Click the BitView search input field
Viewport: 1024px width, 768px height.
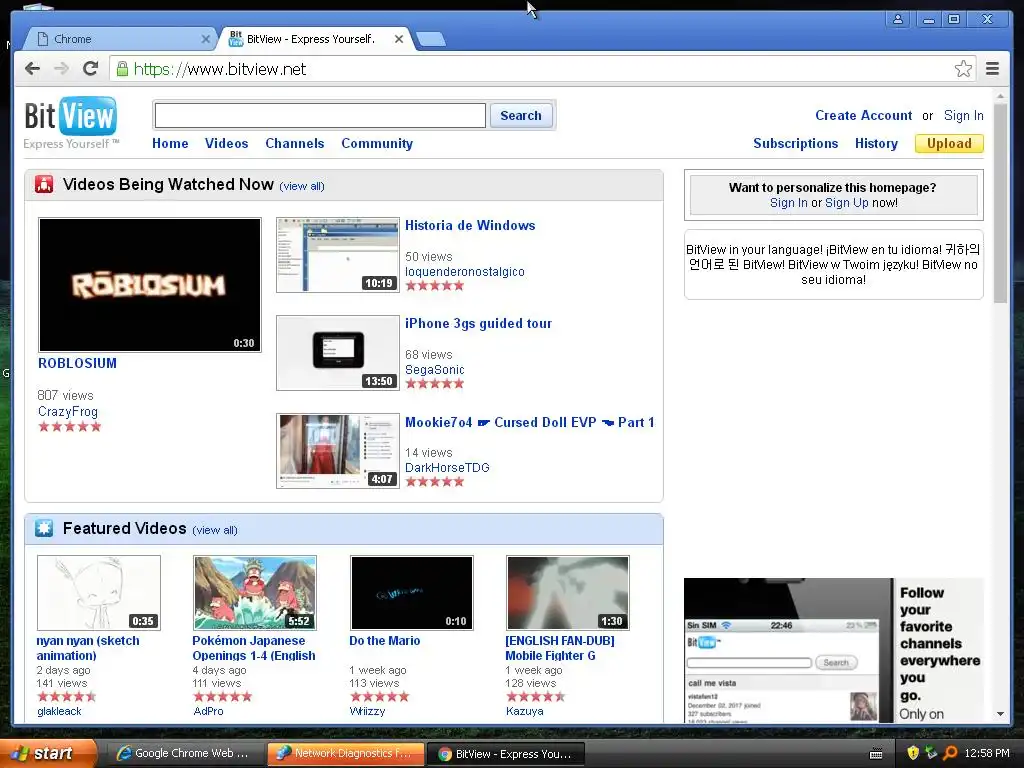click(x=320, y=116)
